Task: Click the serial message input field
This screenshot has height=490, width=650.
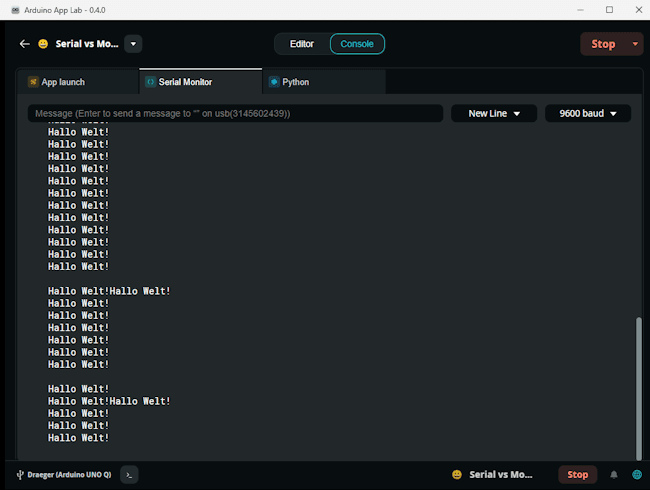Action: [235, 114]
